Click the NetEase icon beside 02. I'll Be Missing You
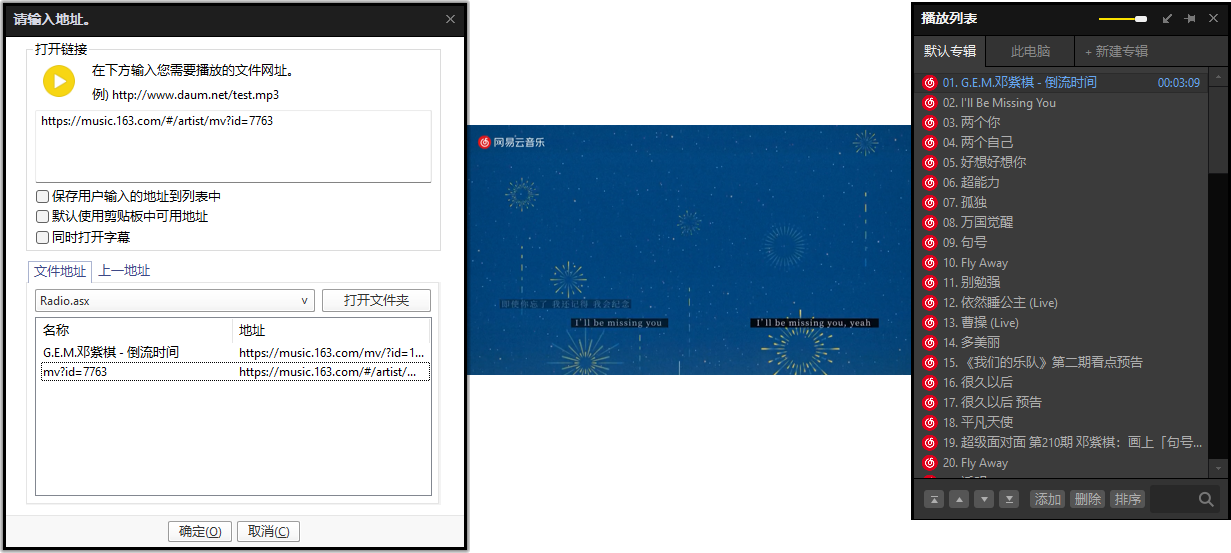 (x=929, y=103)
